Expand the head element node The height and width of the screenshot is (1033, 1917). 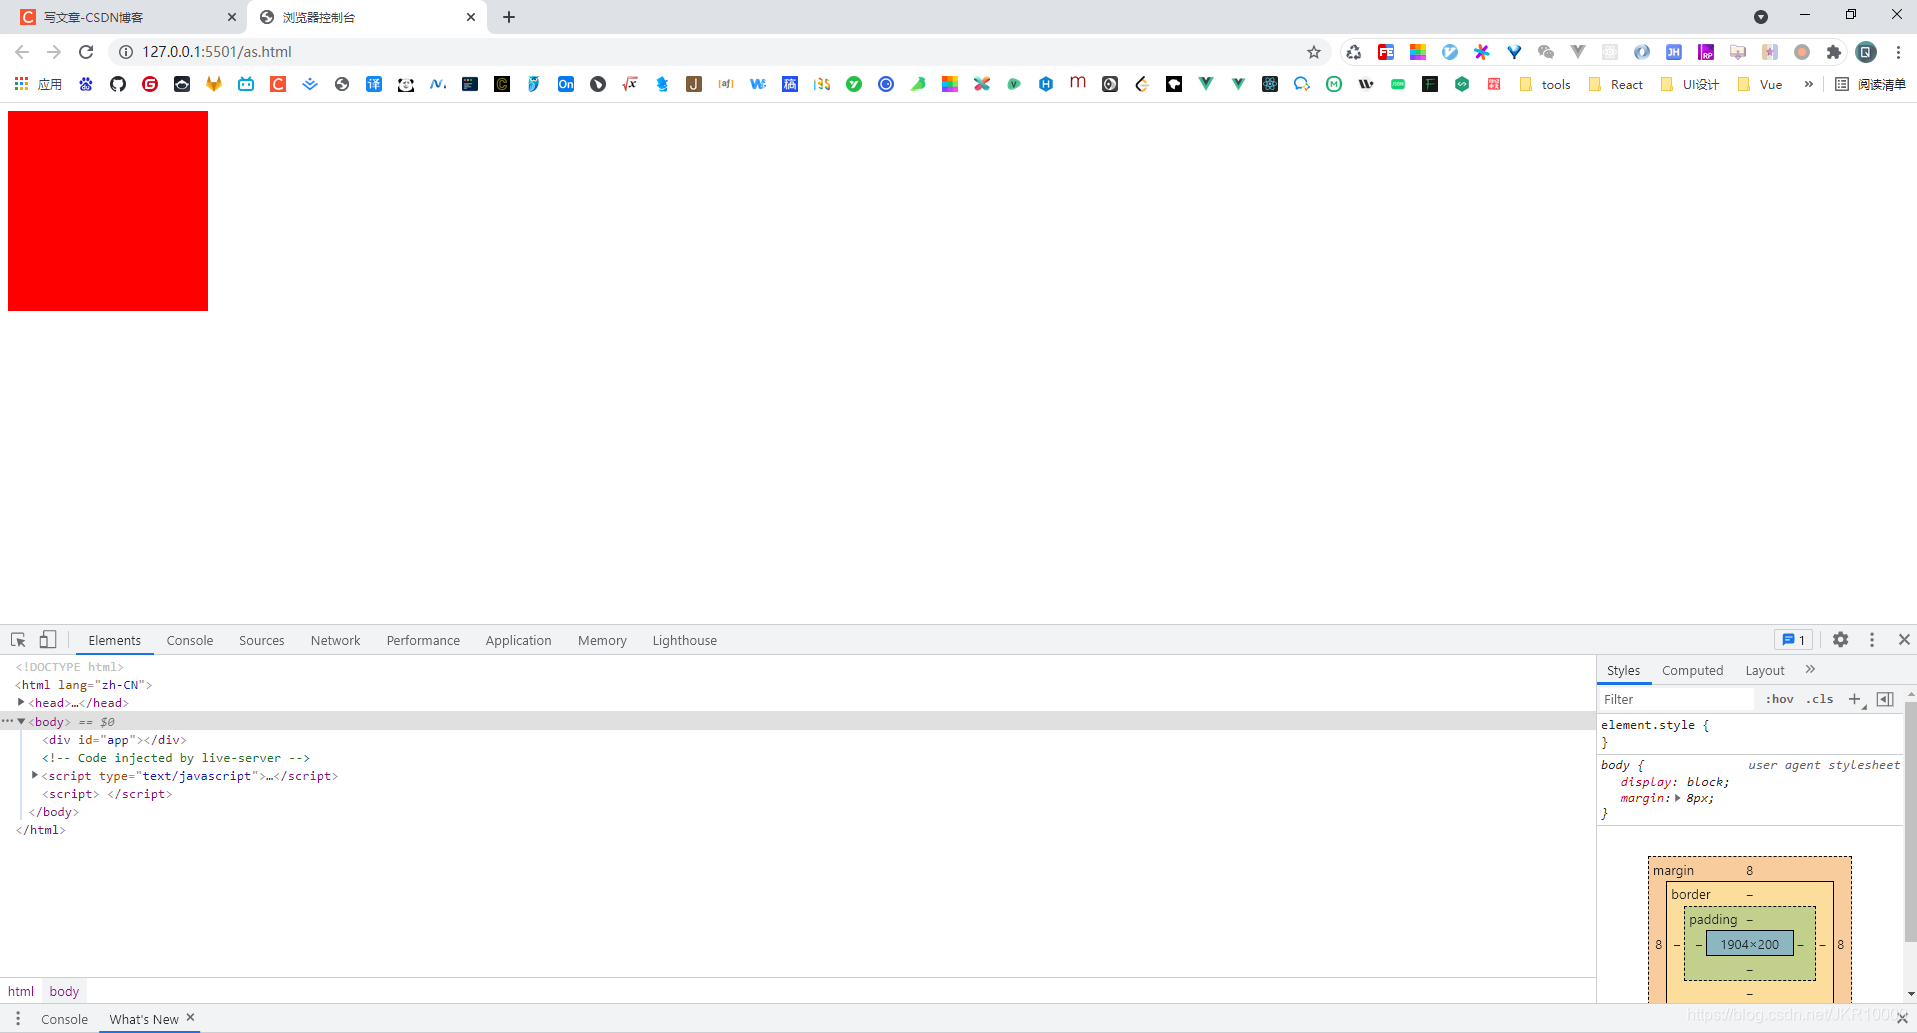[21, 703]
